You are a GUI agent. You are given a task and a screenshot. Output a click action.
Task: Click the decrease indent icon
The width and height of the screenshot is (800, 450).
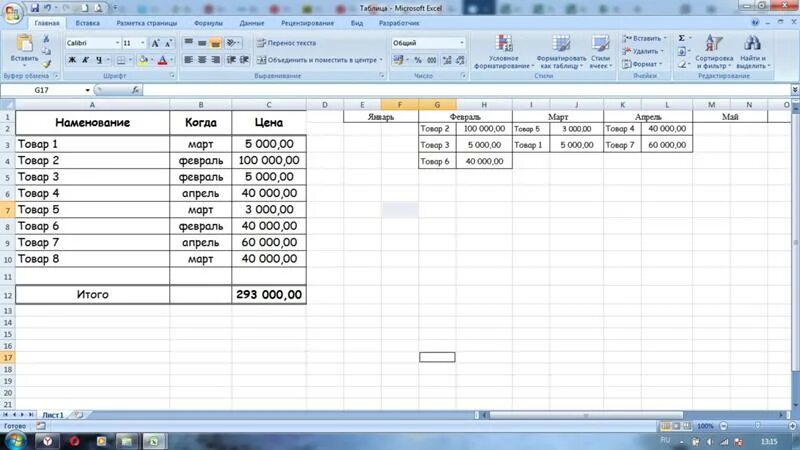coord(231,60)
